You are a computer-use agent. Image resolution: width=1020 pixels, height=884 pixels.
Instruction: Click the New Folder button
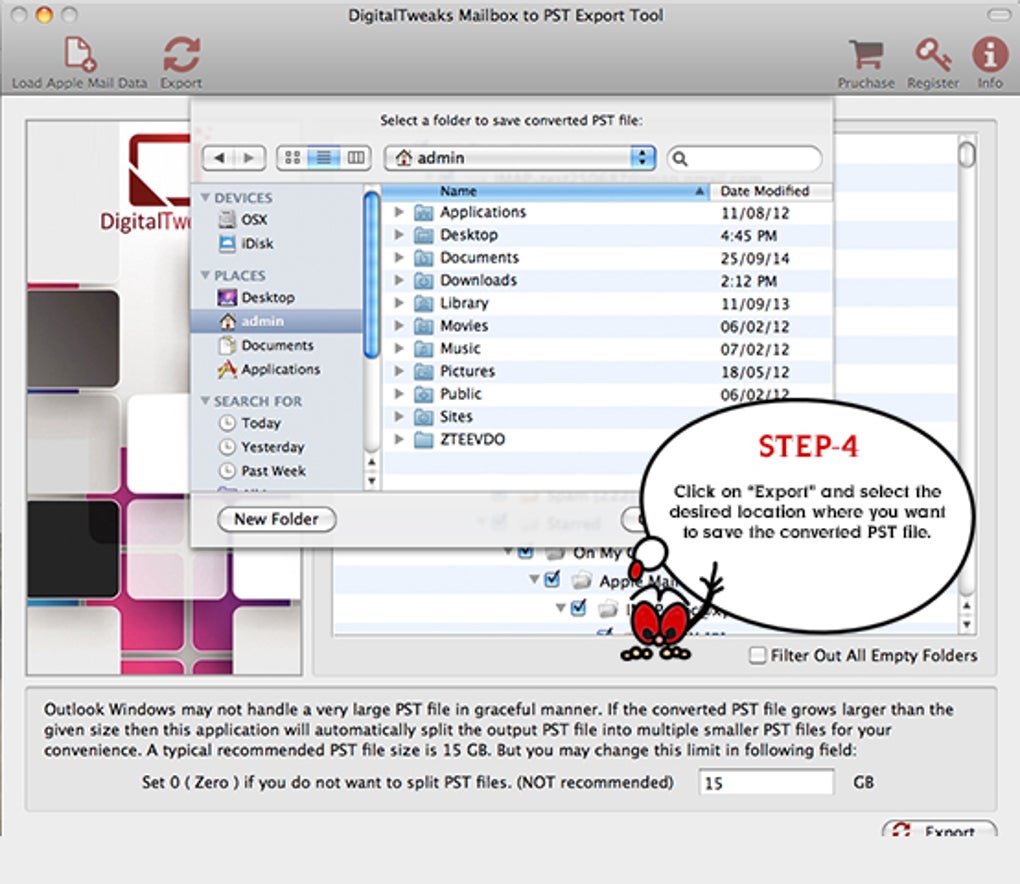[276, 520]
